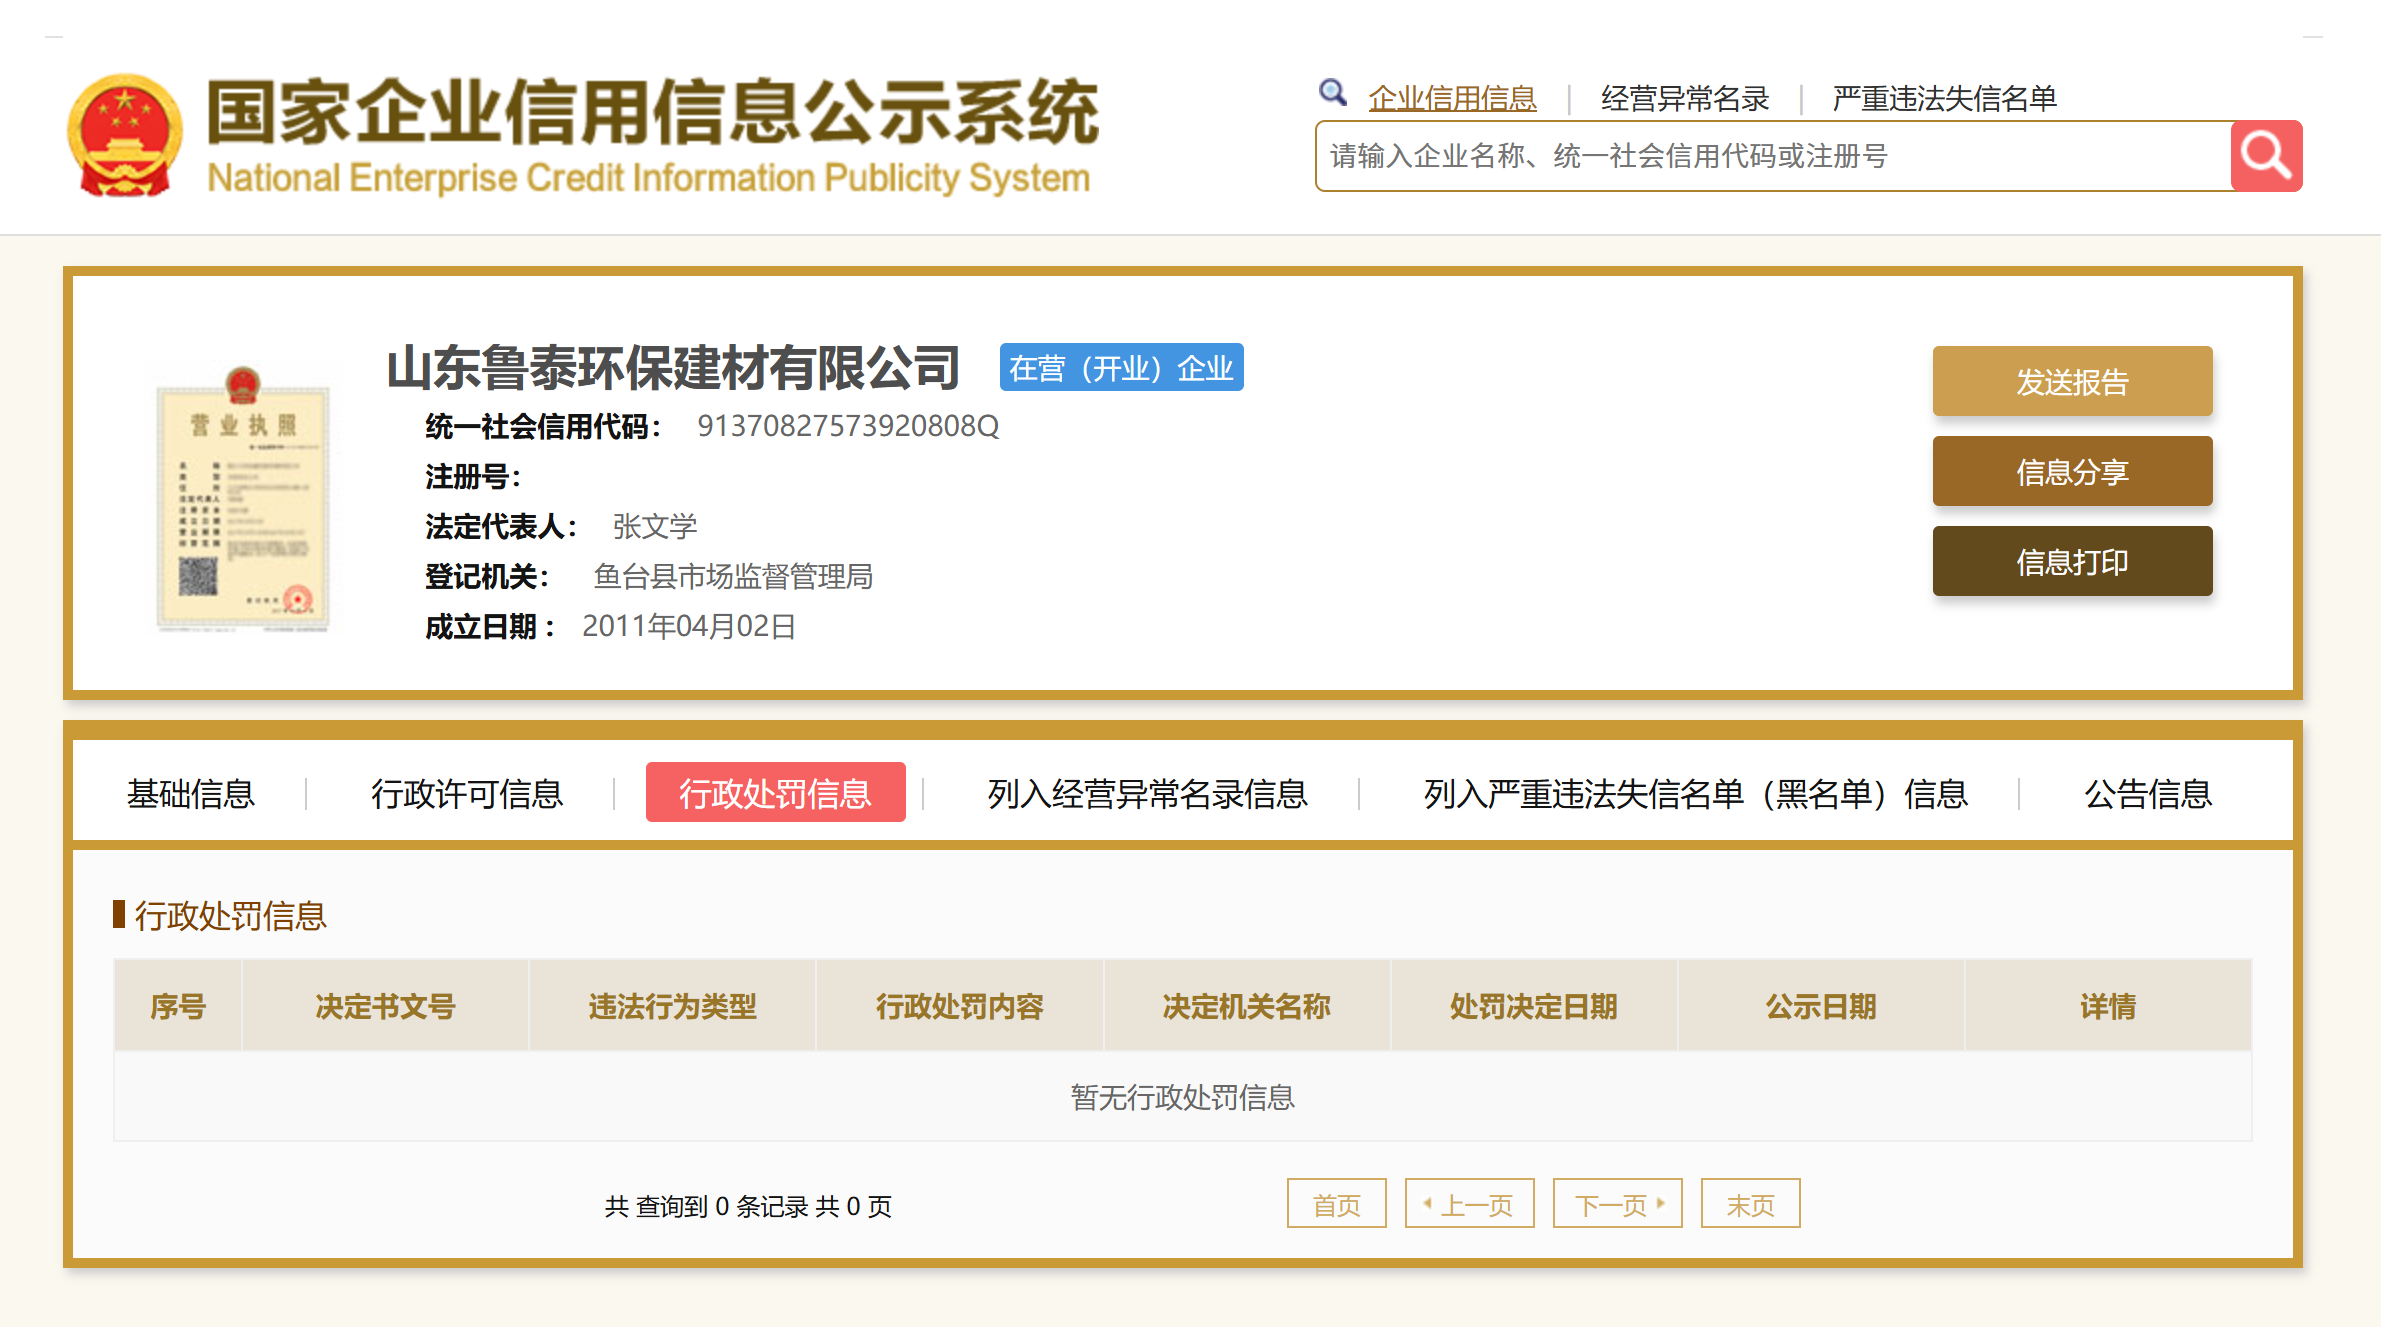Click the 公示日期 column header
The image size is (2381, 1327).
pos(1821,1006)
